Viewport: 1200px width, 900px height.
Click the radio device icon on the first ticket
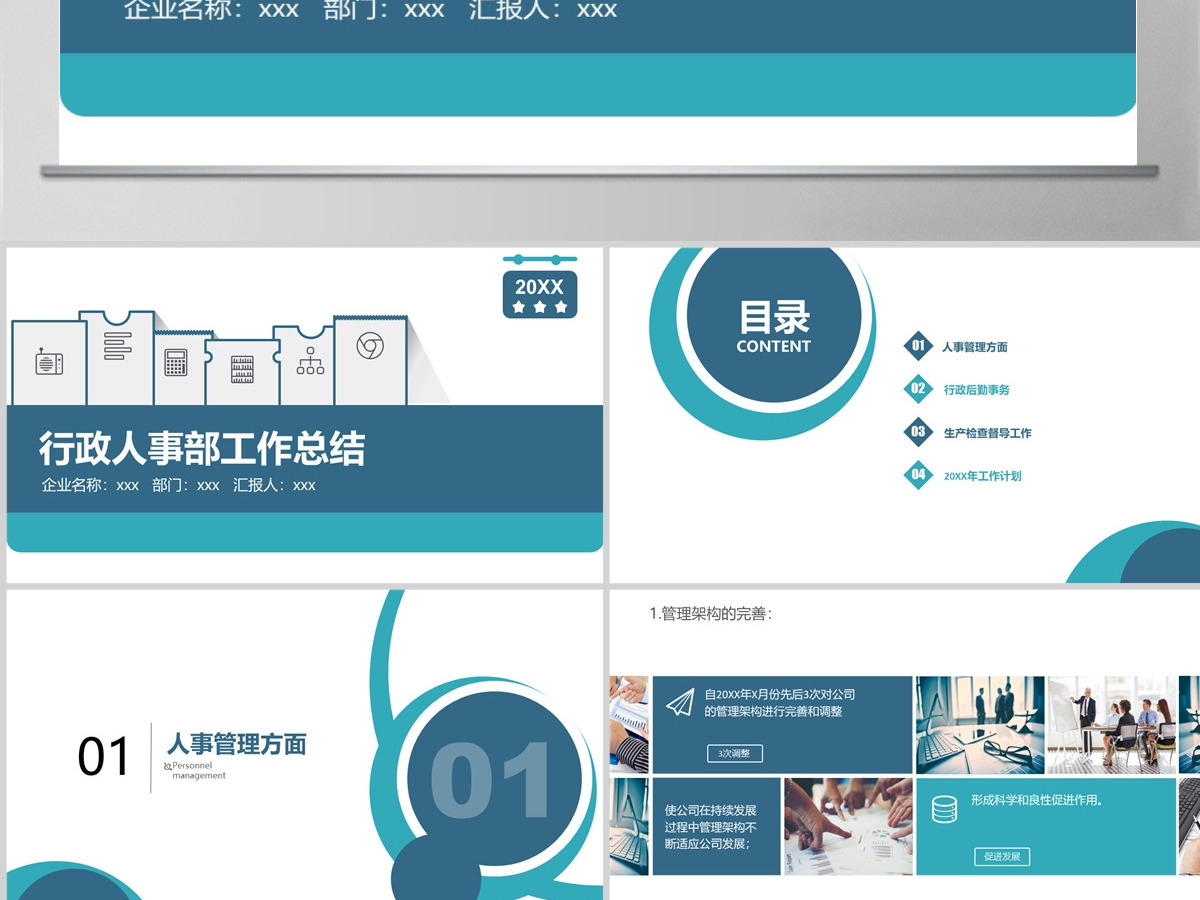pos(49,362)
